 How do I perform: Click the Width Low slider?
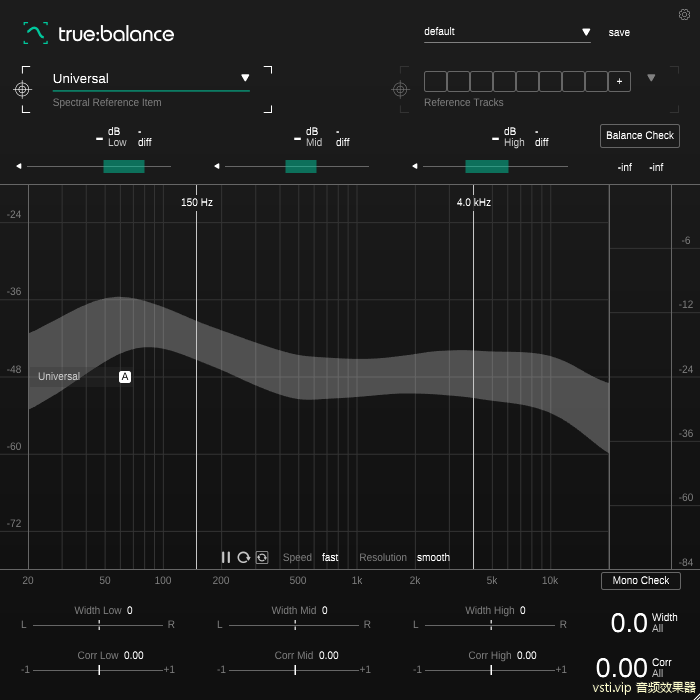[98, 625]
